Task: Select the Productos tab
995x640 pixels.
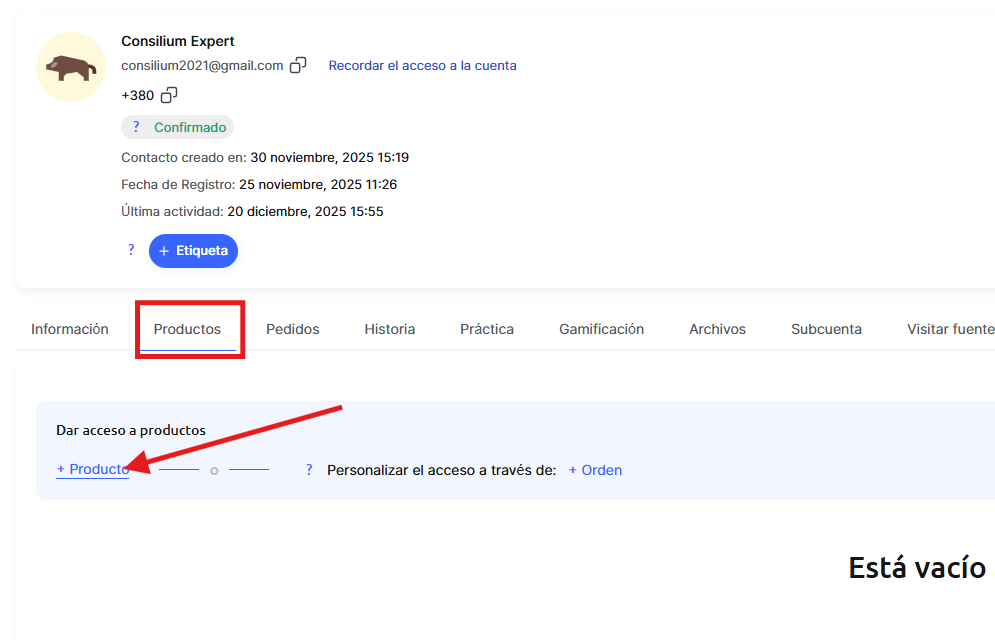Action: (x=187, y=329)
